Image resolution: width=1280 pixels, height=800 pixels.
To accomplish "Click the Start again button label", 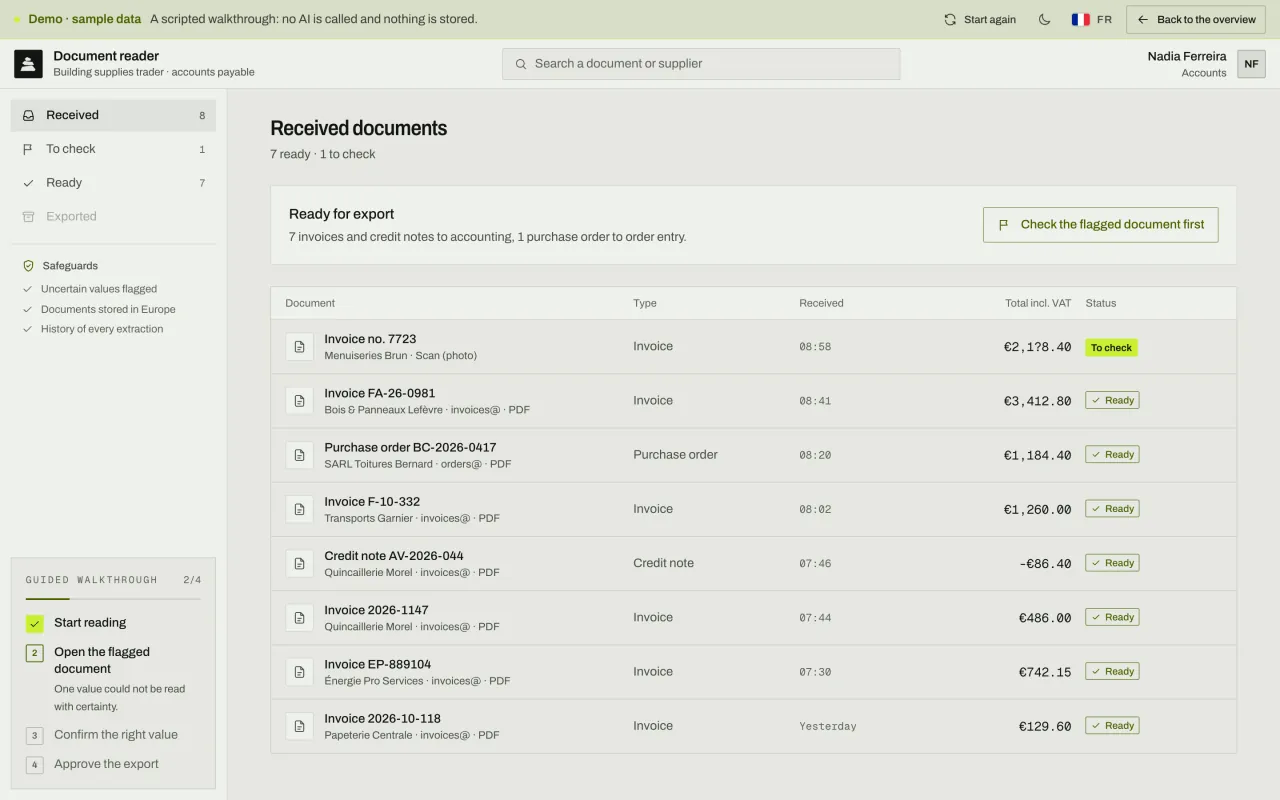I will click(990, 19).
